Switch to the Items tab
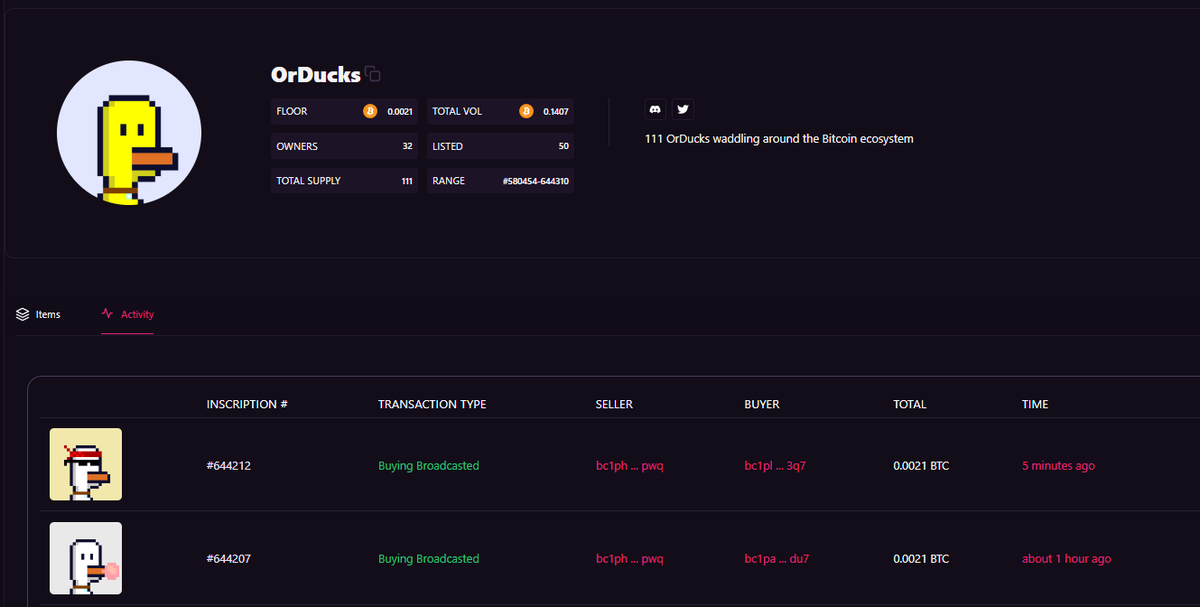 [x=38, y=314]
